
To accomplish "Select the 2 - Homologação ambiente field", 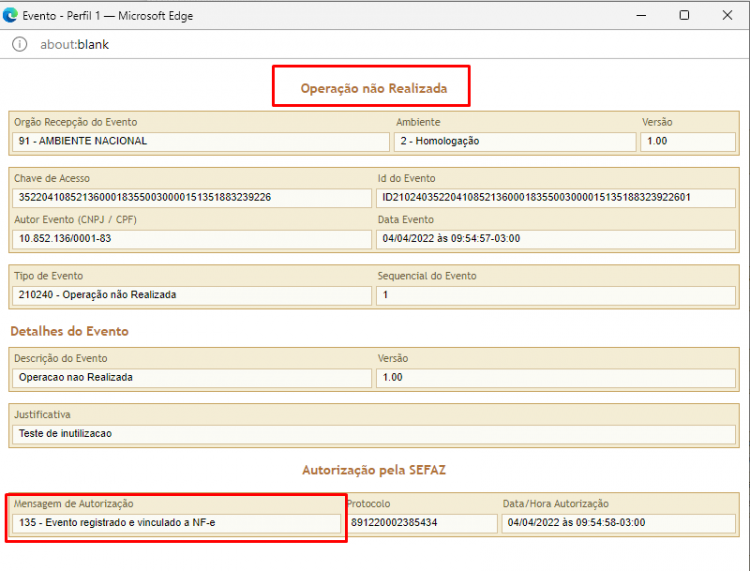I will coord(515,142).
